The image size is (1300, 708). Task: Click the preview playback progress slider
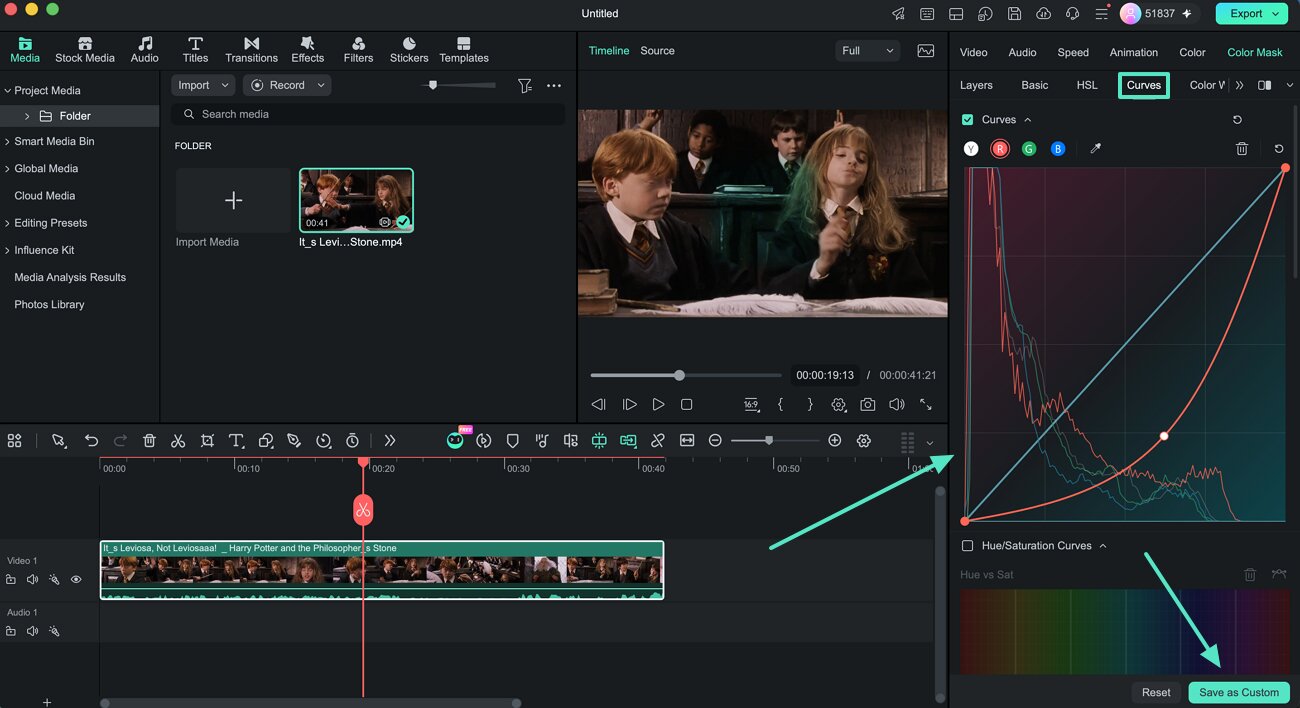coord(685,375)
